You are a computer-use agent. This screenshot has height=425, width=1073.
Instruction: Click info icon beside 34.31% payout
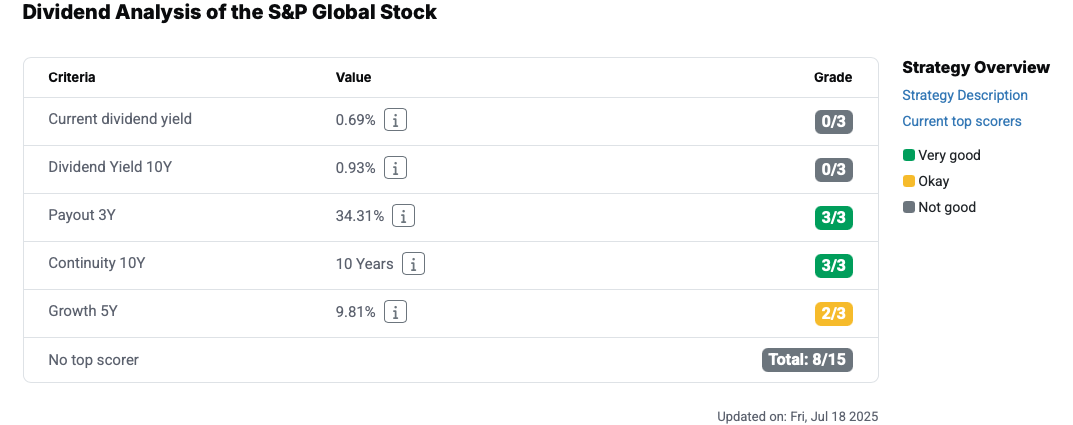[404, 216]
